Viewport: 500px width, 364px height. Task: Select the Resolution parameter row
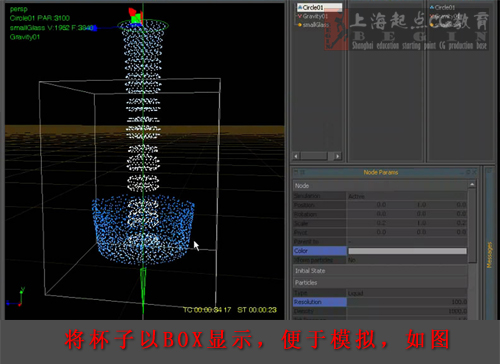click(380, 302)
